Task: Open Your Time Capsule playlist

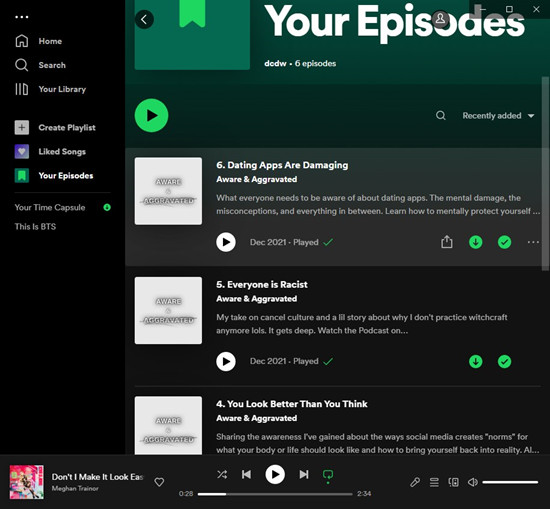Action: coord(50,207)
